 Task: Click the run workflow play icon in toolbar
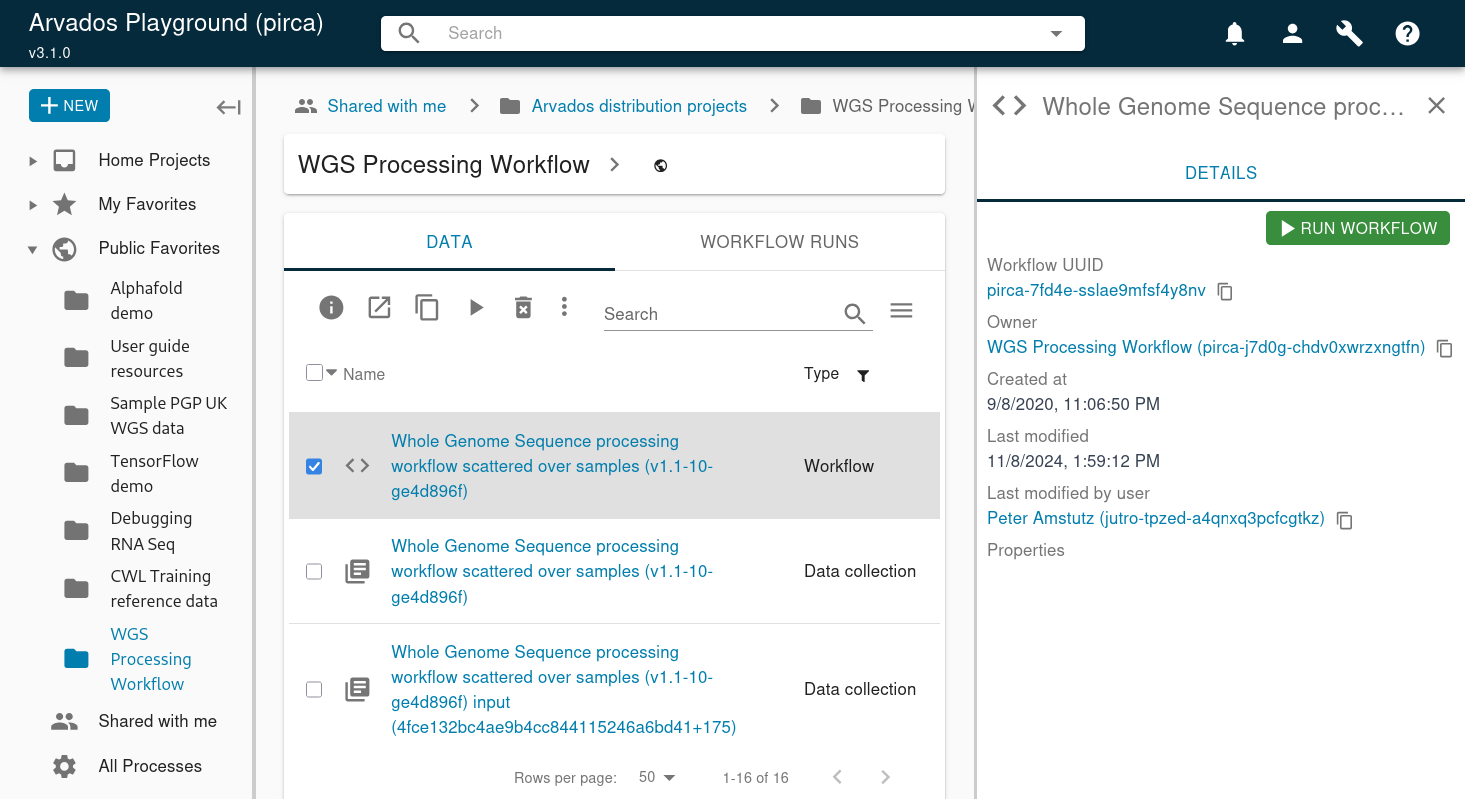(x=476, y=308)
